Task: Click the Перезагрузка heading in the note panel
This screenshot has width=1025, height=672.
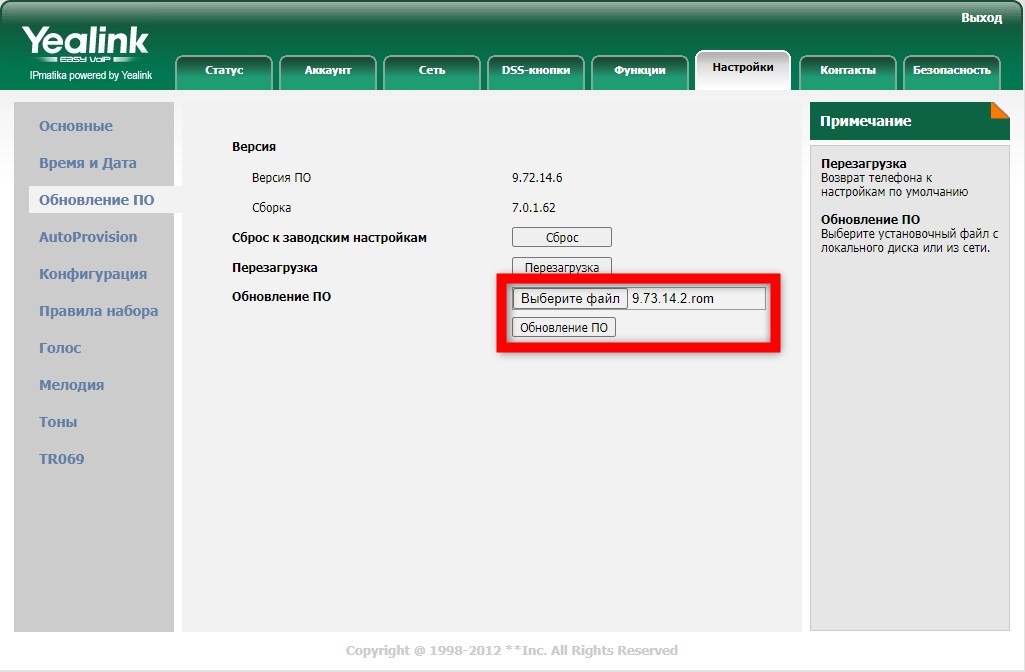Action: 864,163
